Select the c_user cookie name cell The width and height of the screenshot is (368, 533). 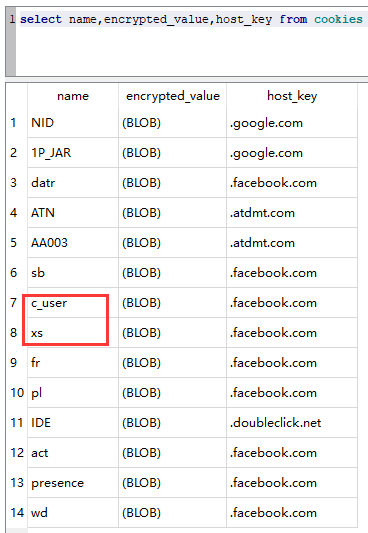73,303
